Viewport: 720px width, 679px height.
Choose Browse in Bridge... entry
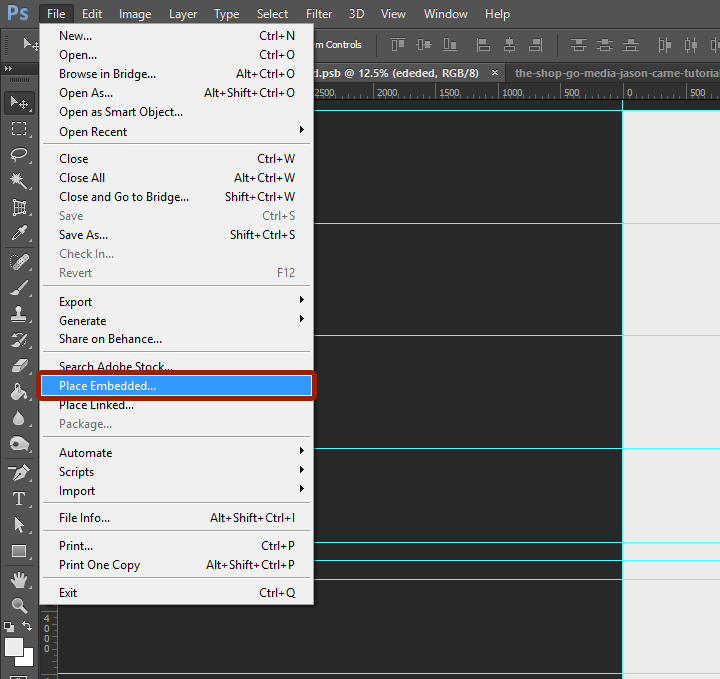[176, 74]
